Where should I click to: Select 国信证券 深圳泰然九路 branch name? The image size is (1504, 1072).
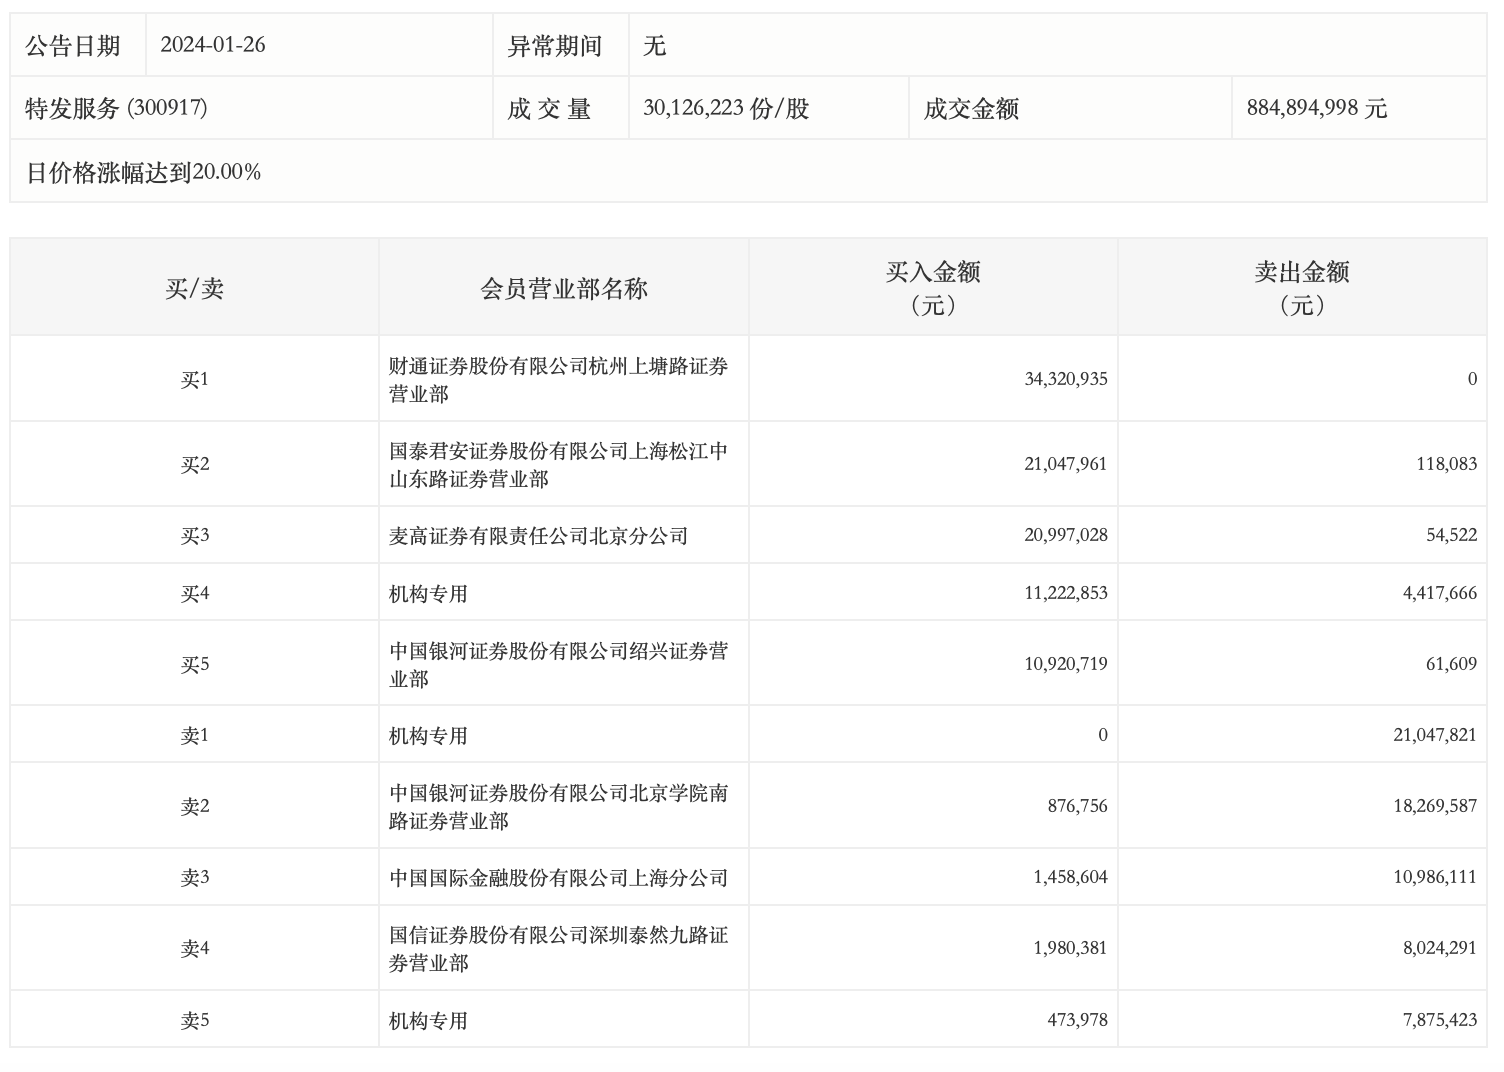558,949
